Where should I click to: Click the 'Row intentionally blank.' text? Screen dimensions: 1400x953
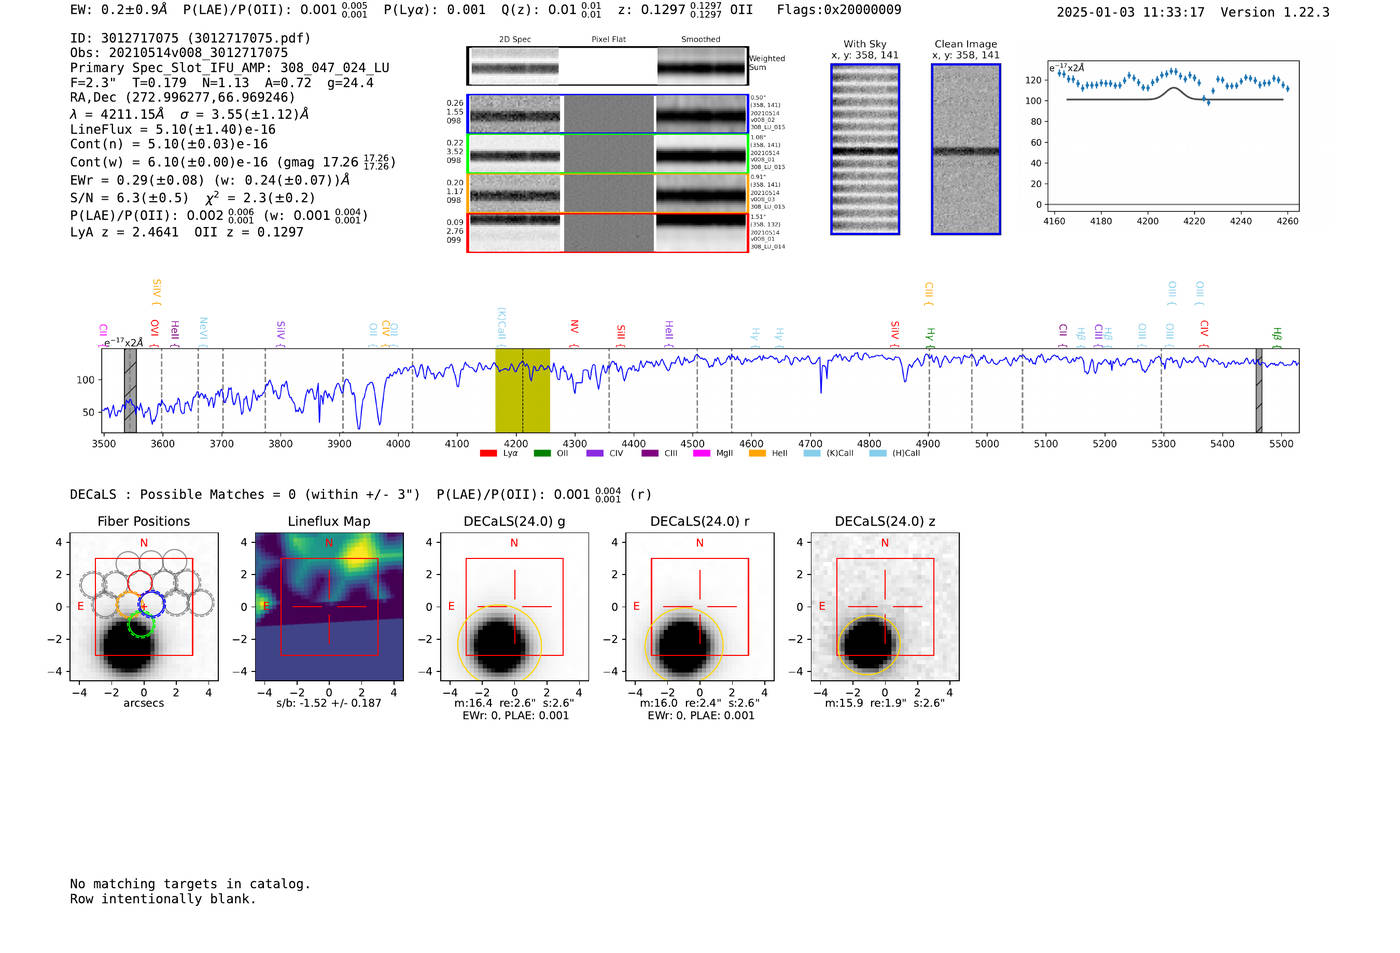pyautogui.click(x=163, y=899)
